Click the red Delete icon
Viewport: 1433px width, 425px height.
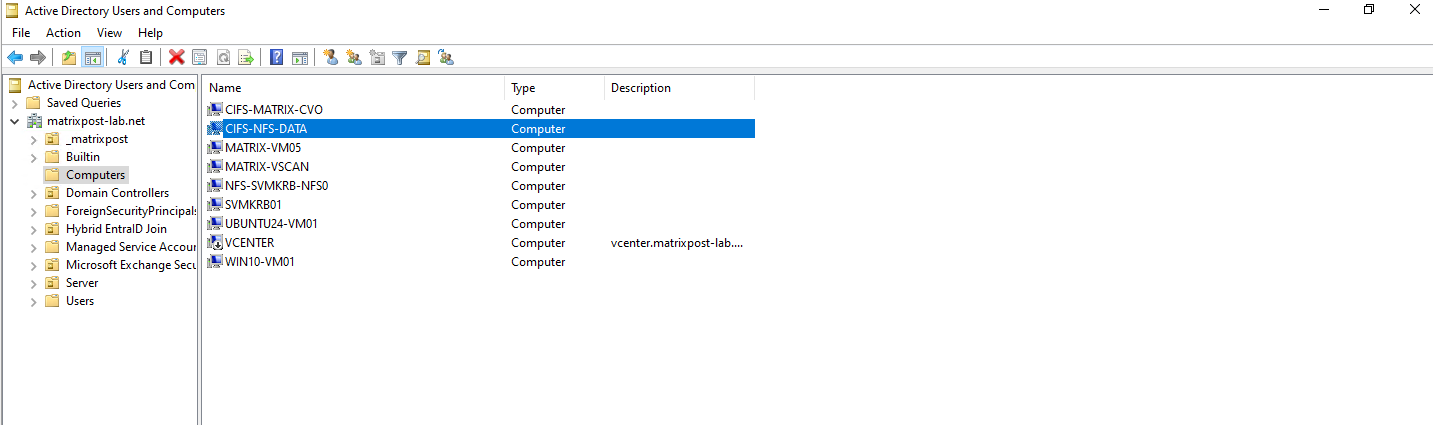click(177, 58)
